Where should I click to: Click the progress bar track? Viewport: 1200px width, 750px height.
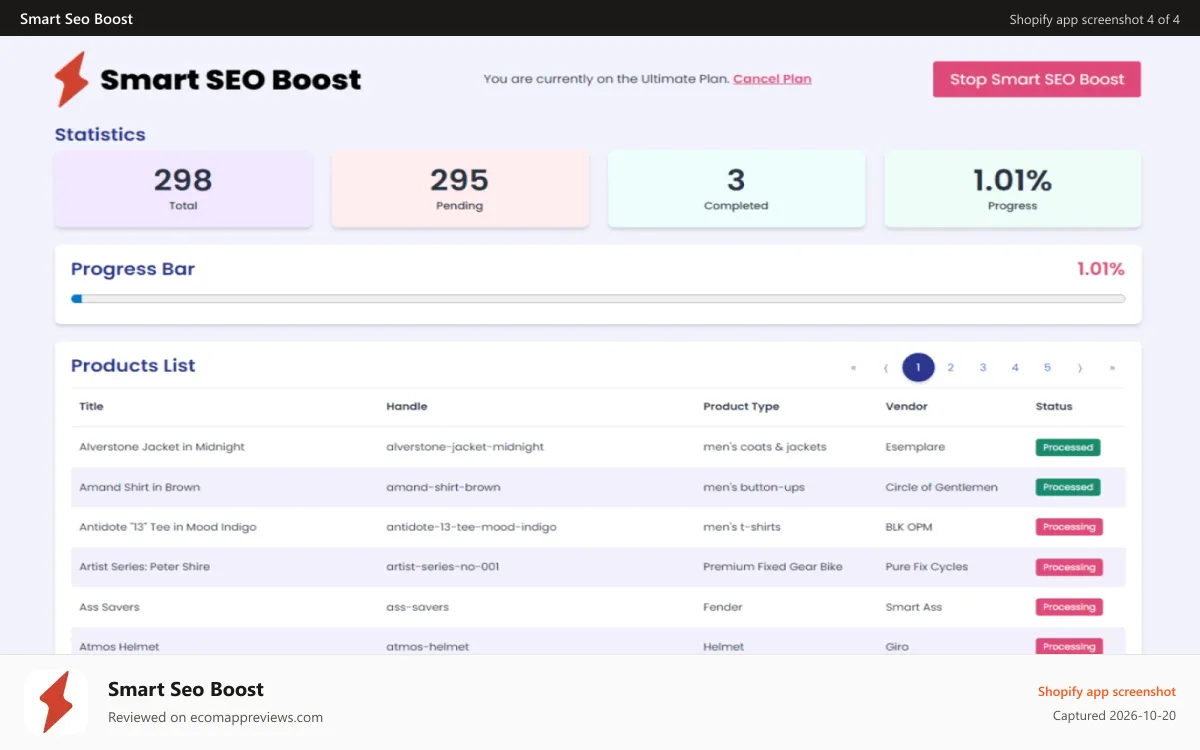pos(598,298)
